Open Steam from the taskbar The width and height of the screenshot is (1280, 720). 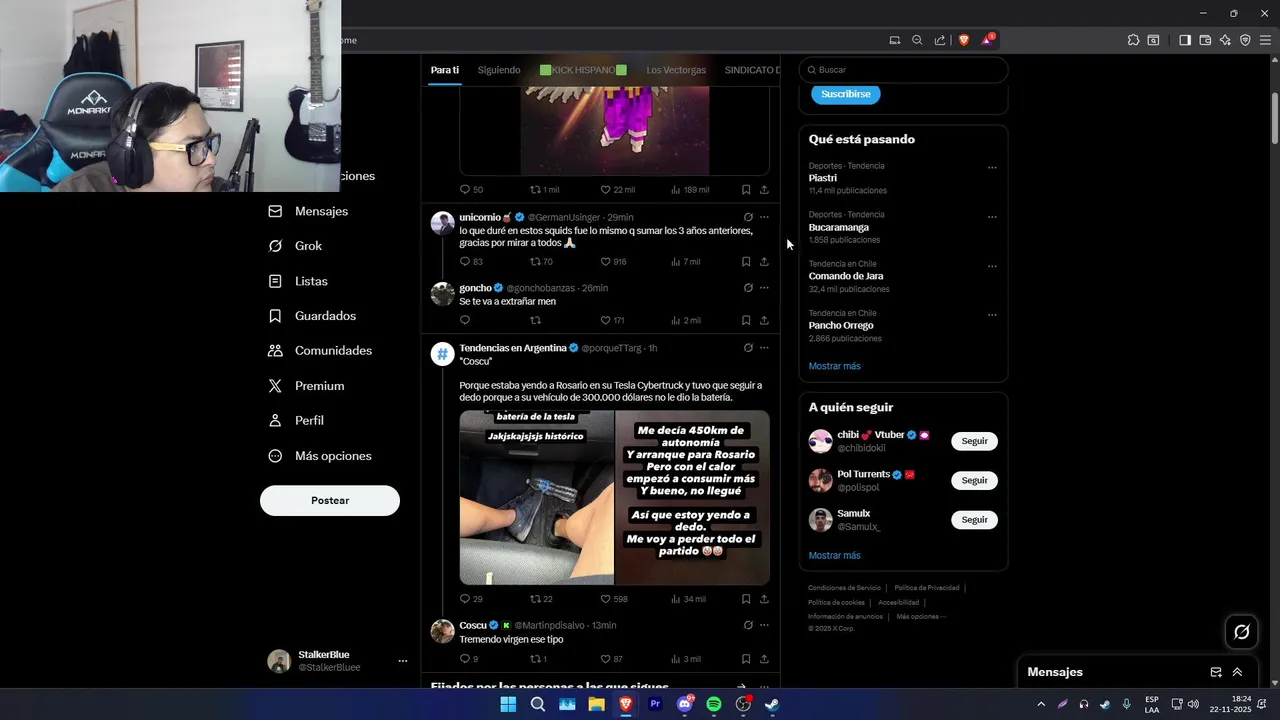coord(772,704)
